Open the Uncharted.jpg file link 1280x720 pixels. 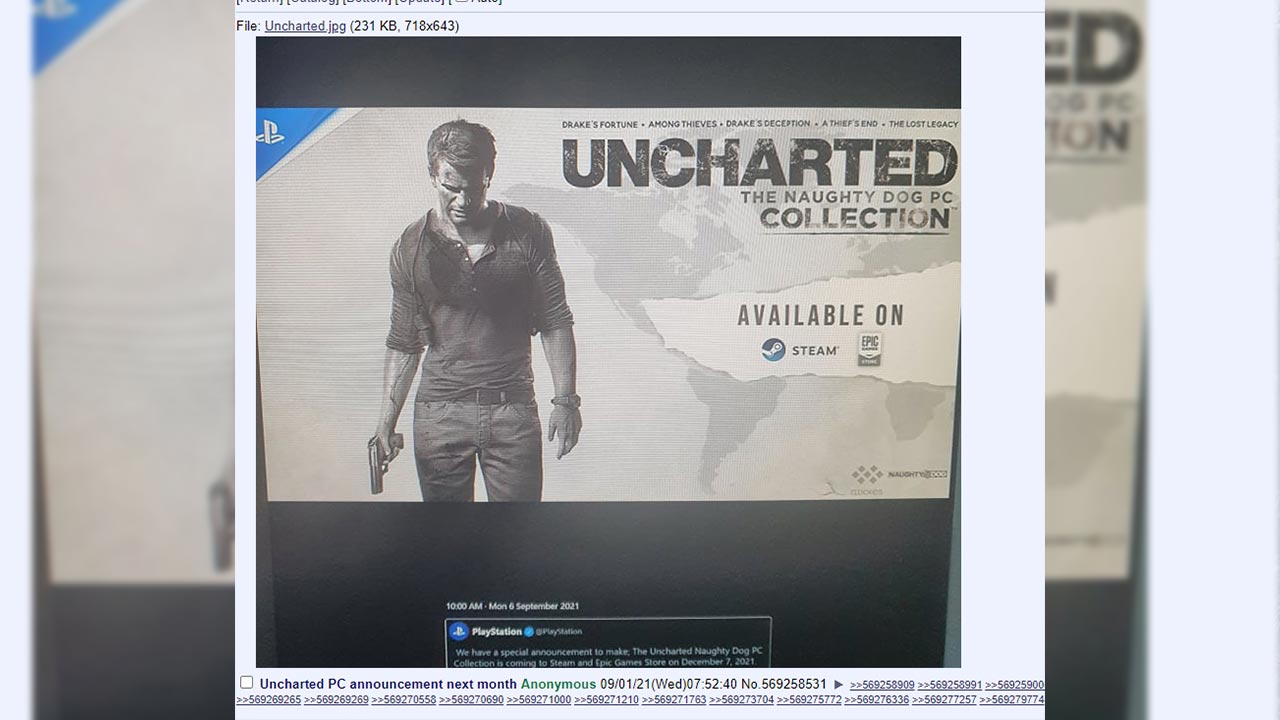[305, 26]
